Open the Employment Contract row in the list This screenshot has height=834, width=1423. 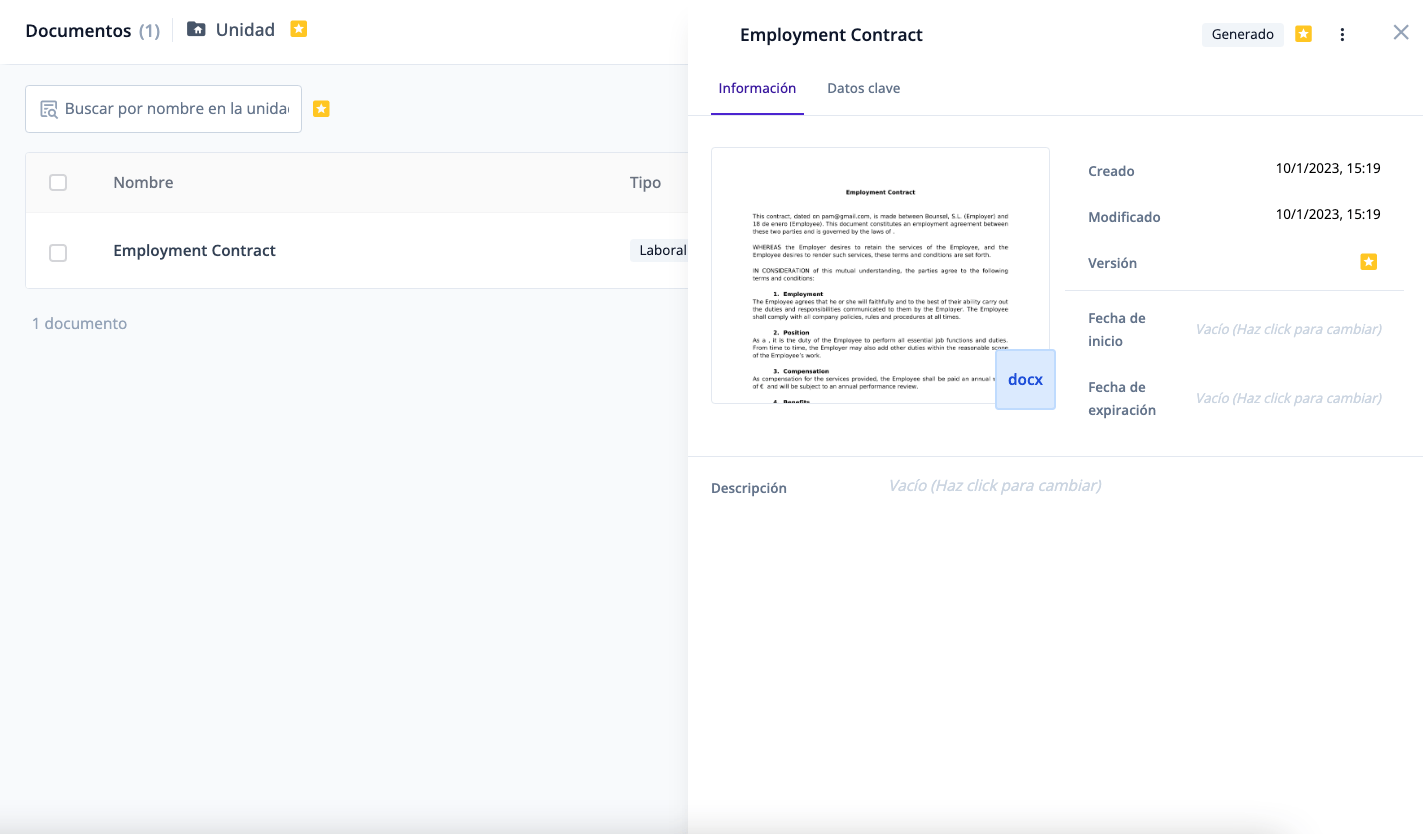coord(194,251)
